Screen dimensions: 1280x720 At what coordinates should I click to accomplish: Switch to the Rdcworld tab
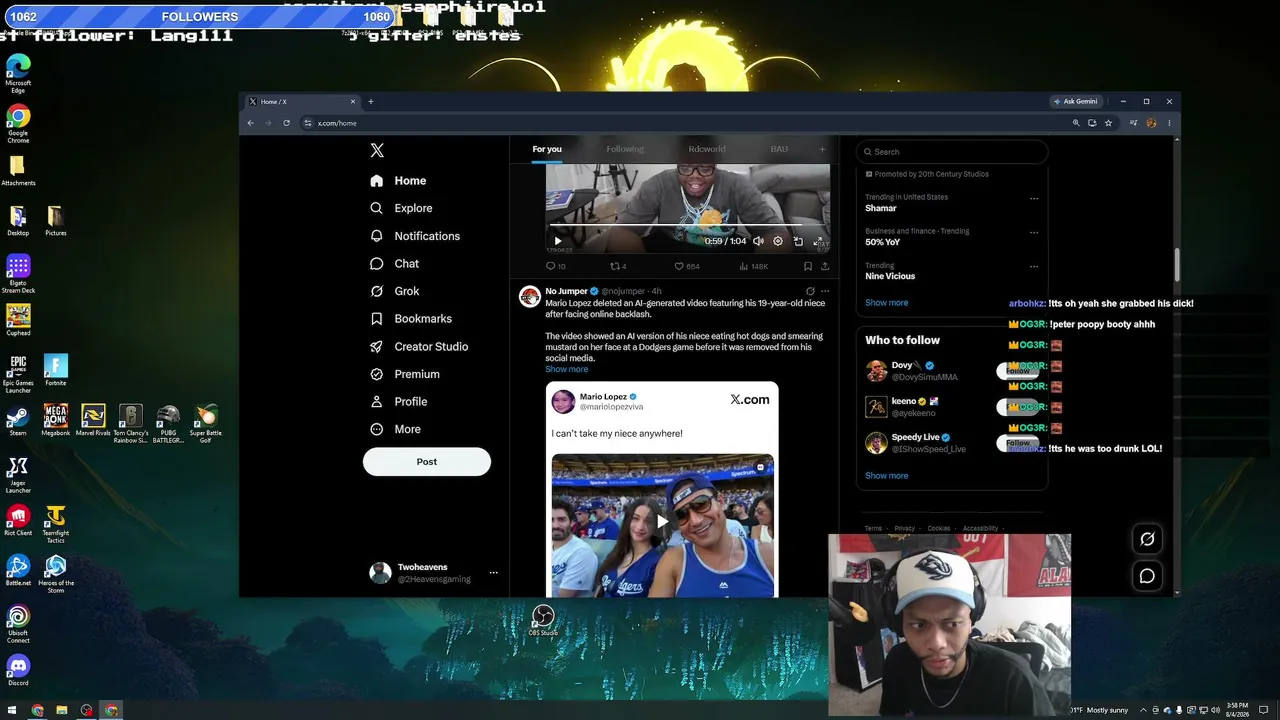[x=707, y=149]
